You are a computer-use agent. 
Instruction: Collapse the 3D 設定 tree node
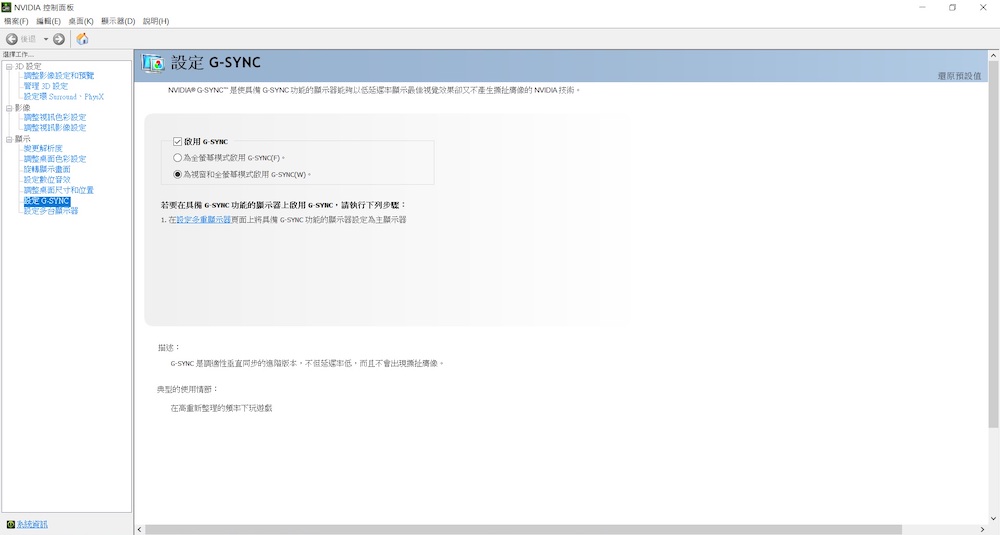[9, 66]
